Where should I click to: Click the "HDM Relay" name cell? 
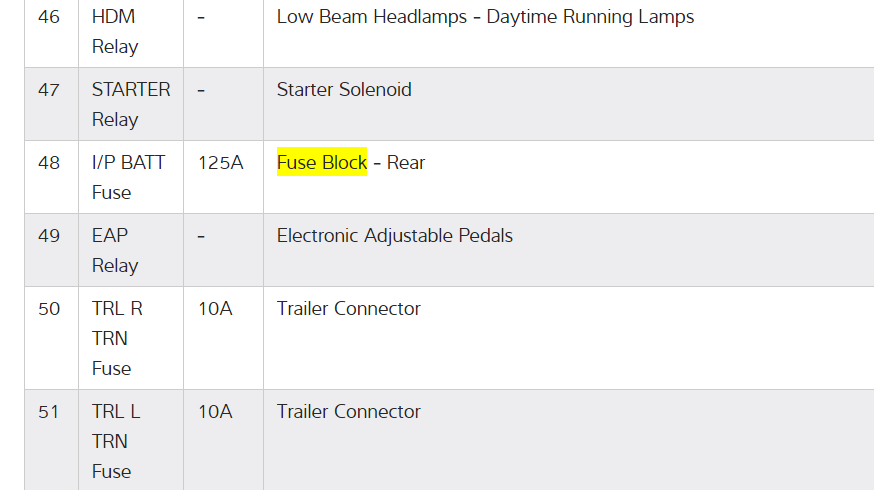pyautogui.click(x=115, y=31)
